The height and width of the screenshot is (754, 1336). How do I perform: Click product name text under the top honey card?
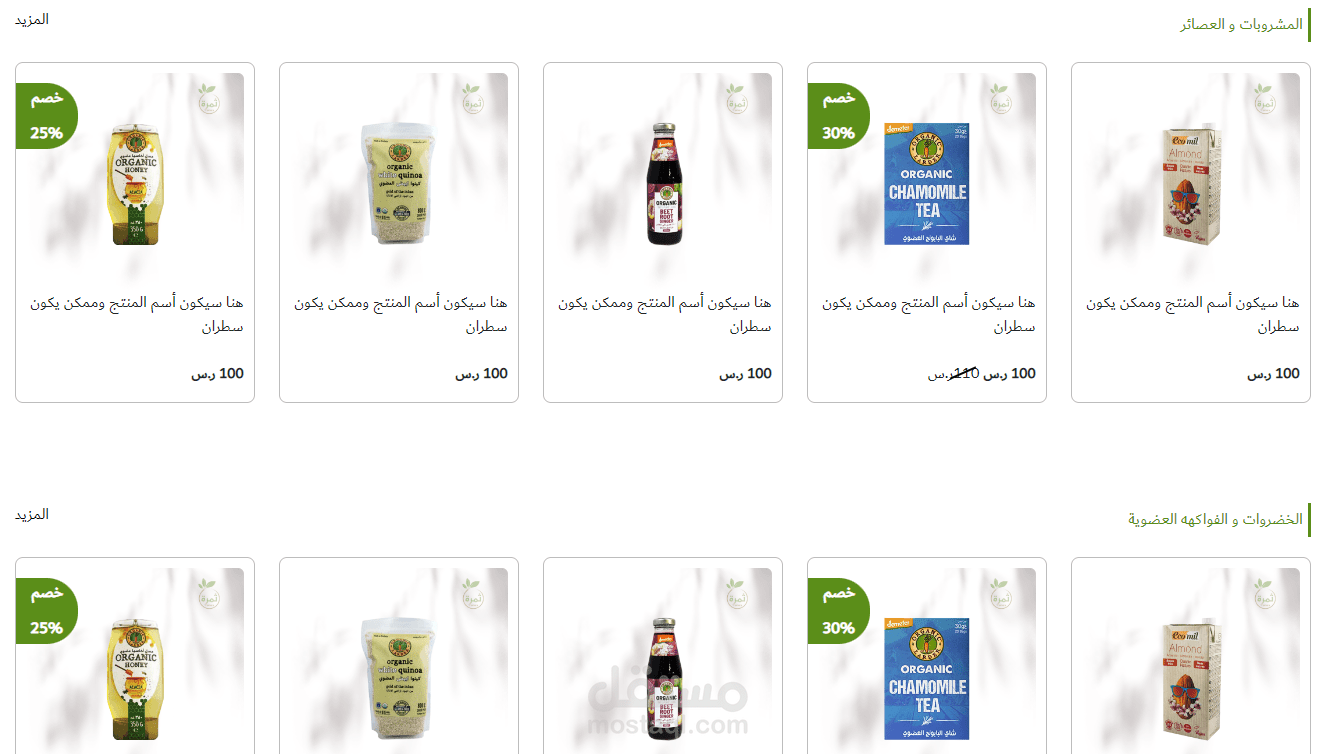137,314
